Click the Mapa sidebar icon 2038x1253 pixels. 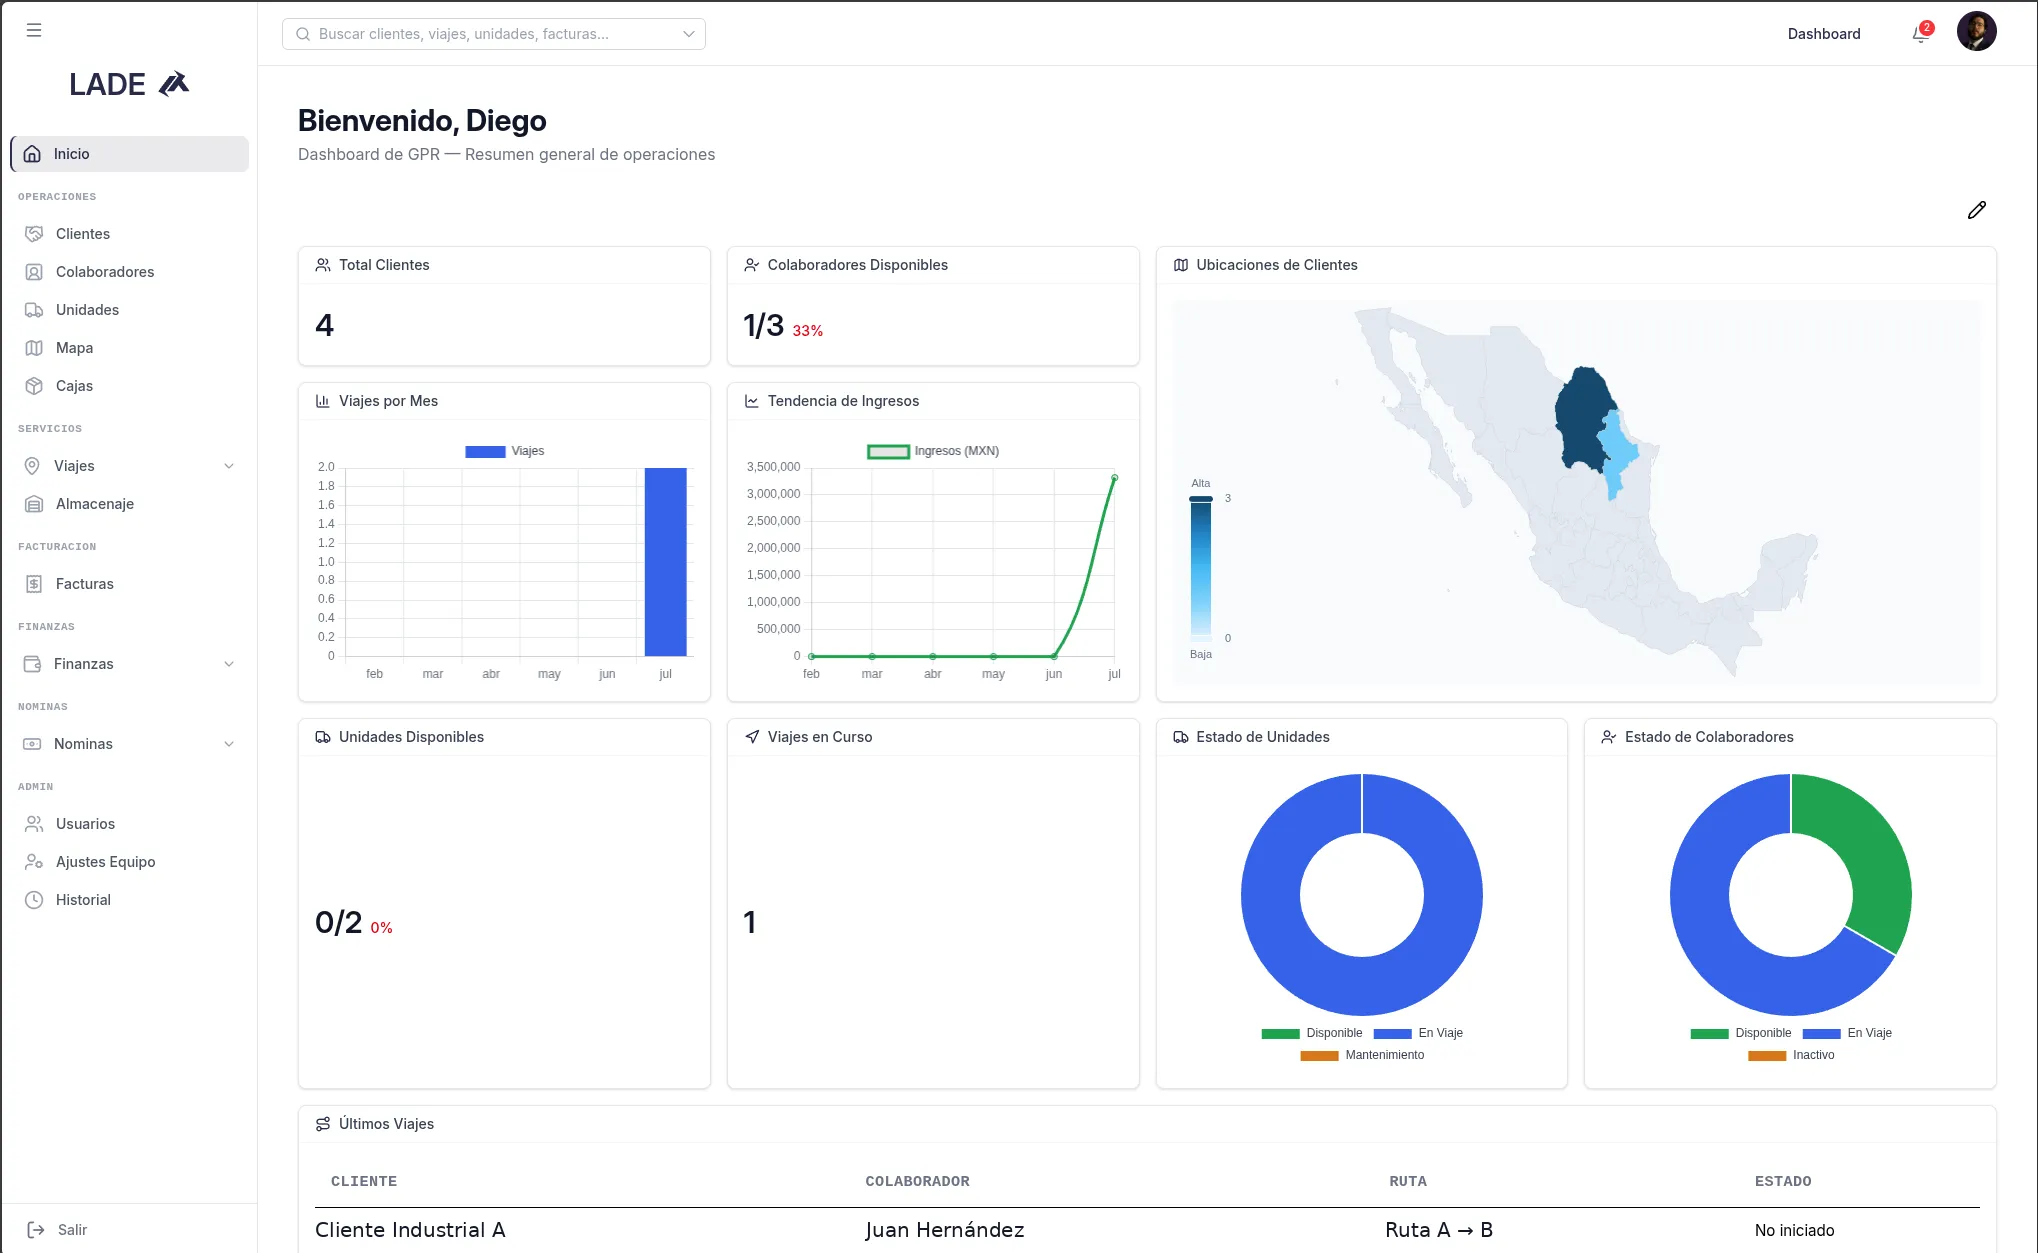point(34,348)
